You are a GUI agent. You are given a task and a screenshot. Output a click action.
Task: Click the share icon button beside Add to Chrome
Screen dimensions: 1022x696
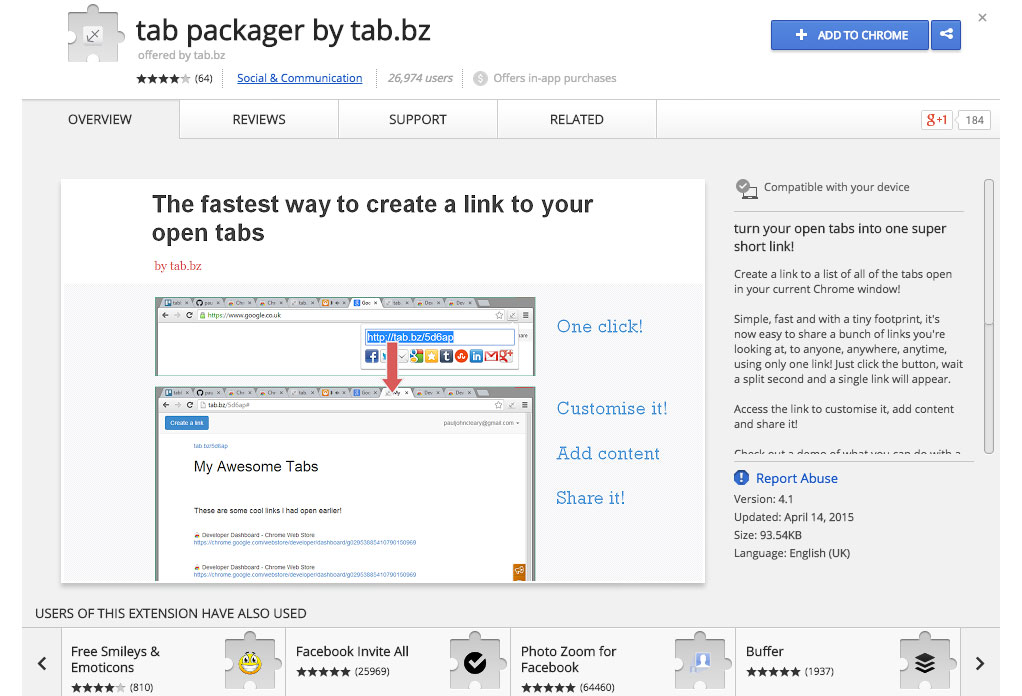[946, 35]
